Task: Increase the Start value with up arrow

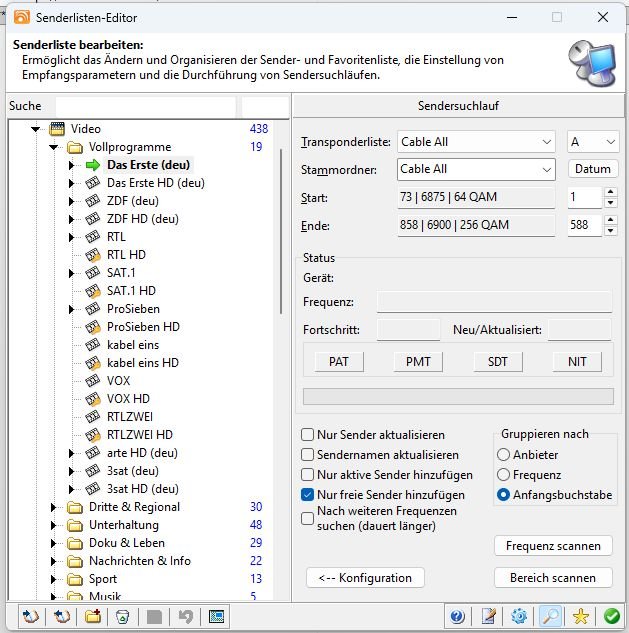Action: coord(611,192)
